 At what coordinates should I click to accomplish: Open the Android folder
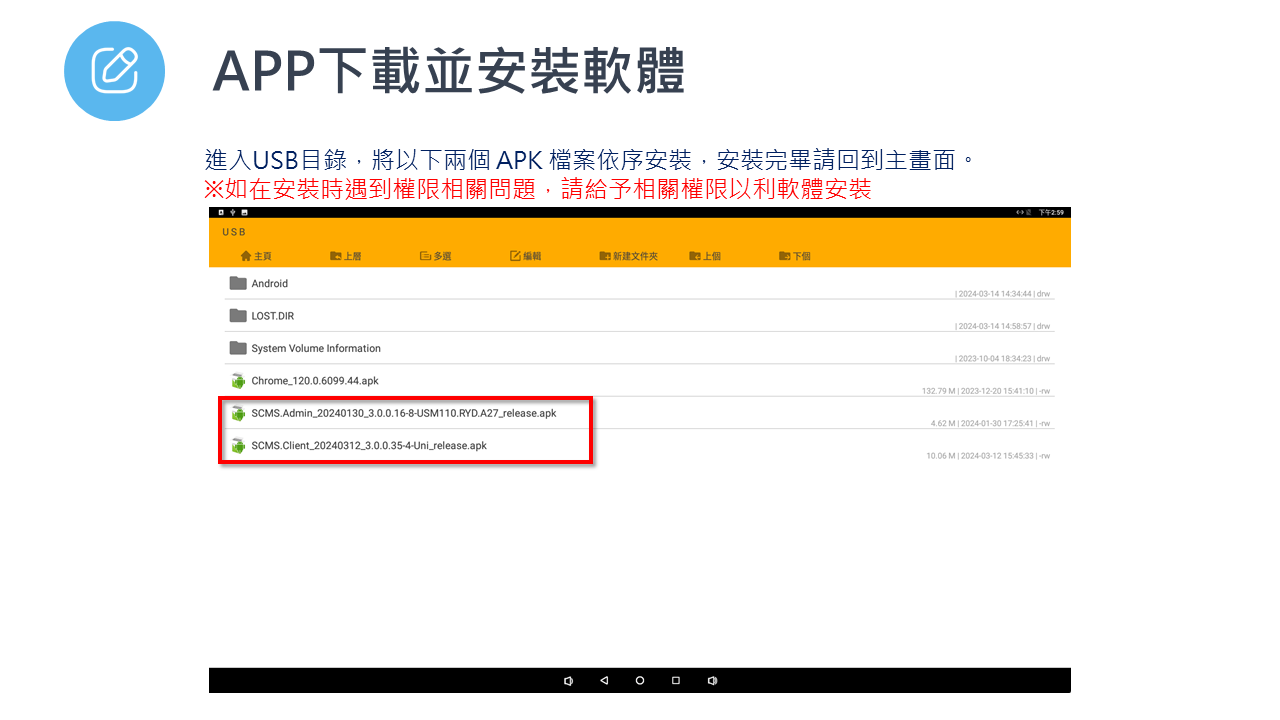click(x=271, y=283)
